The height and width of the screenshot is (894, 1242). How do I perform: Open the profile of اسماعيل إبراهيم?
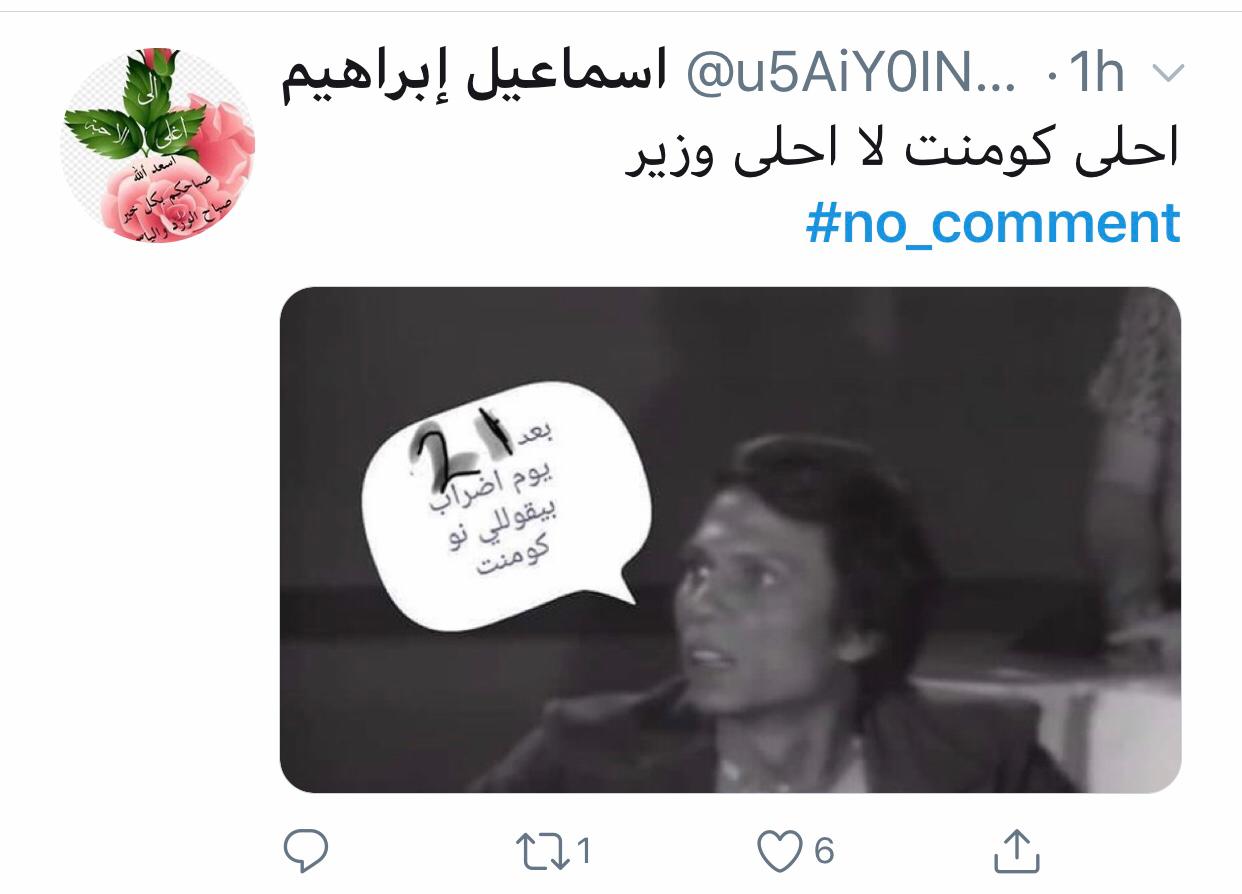pyautogui.click(x=473, y=73)
